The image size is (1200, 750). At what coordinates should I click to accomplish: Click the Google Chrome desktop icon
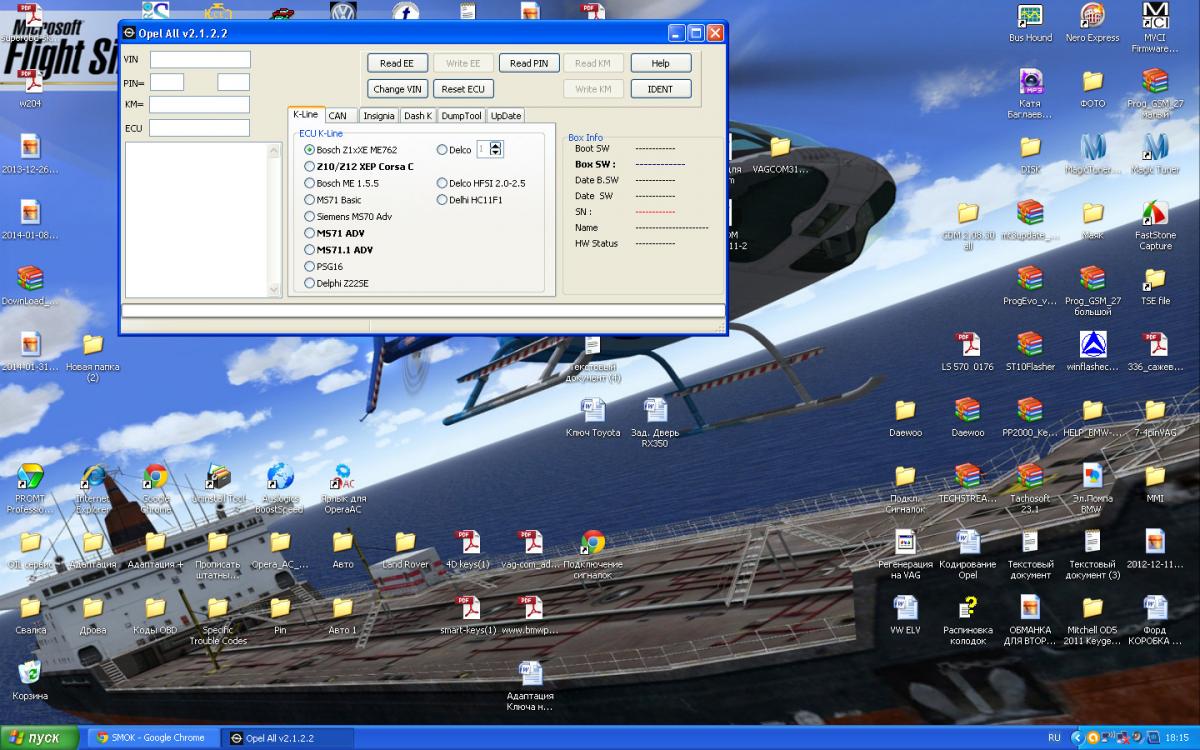[155, 477]
